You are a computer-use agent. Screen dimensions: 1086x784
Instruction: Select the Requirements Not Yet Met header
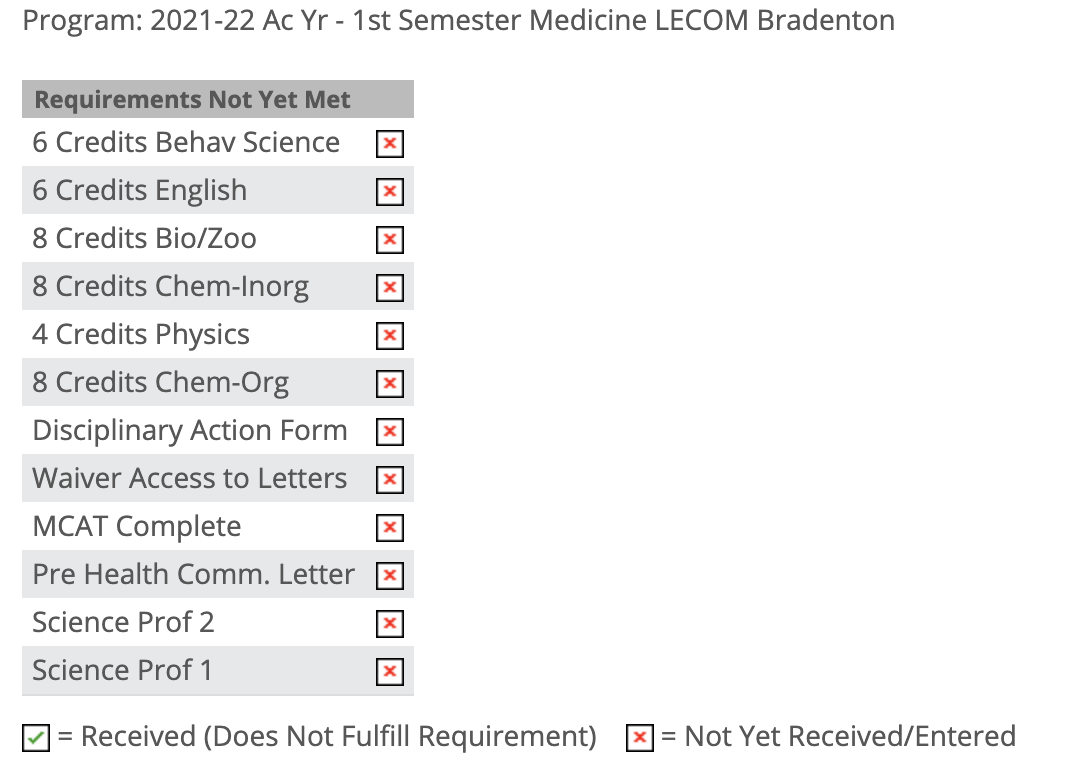pyautogui.click(x=218, y=99)
